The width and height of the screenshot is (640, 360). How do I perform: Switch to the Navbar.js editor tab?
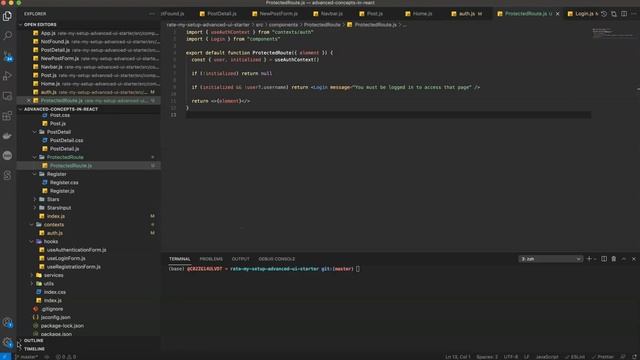pos(331,14)
